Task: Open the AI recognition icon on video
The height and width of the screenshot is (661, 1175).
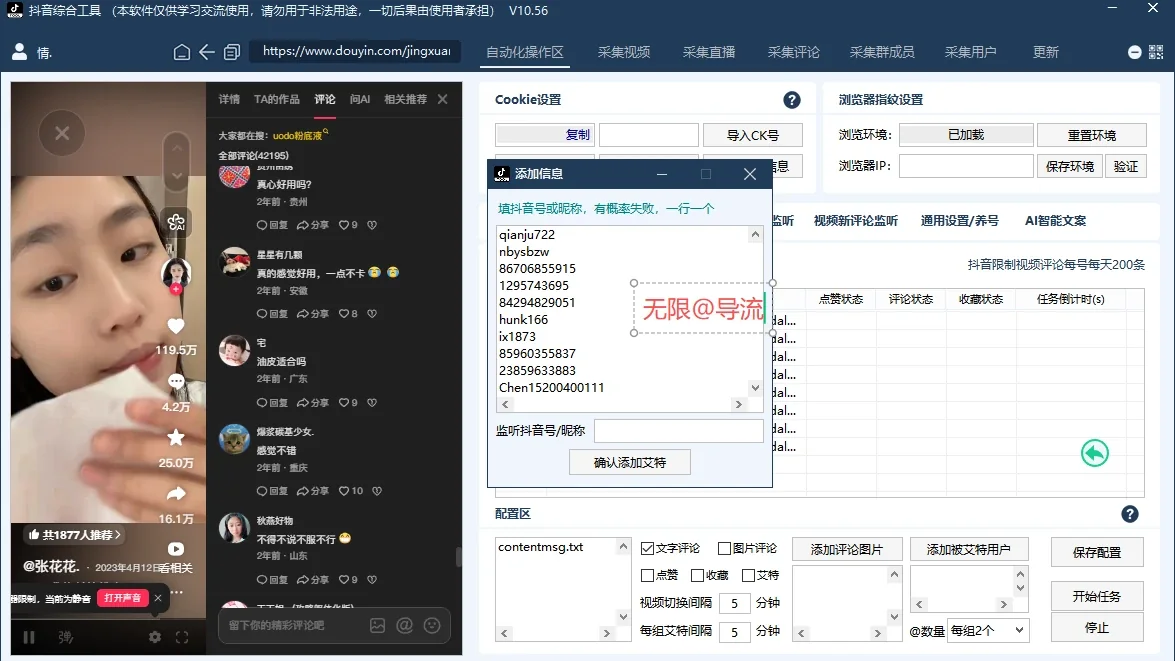Action: (x=176, y=222)
